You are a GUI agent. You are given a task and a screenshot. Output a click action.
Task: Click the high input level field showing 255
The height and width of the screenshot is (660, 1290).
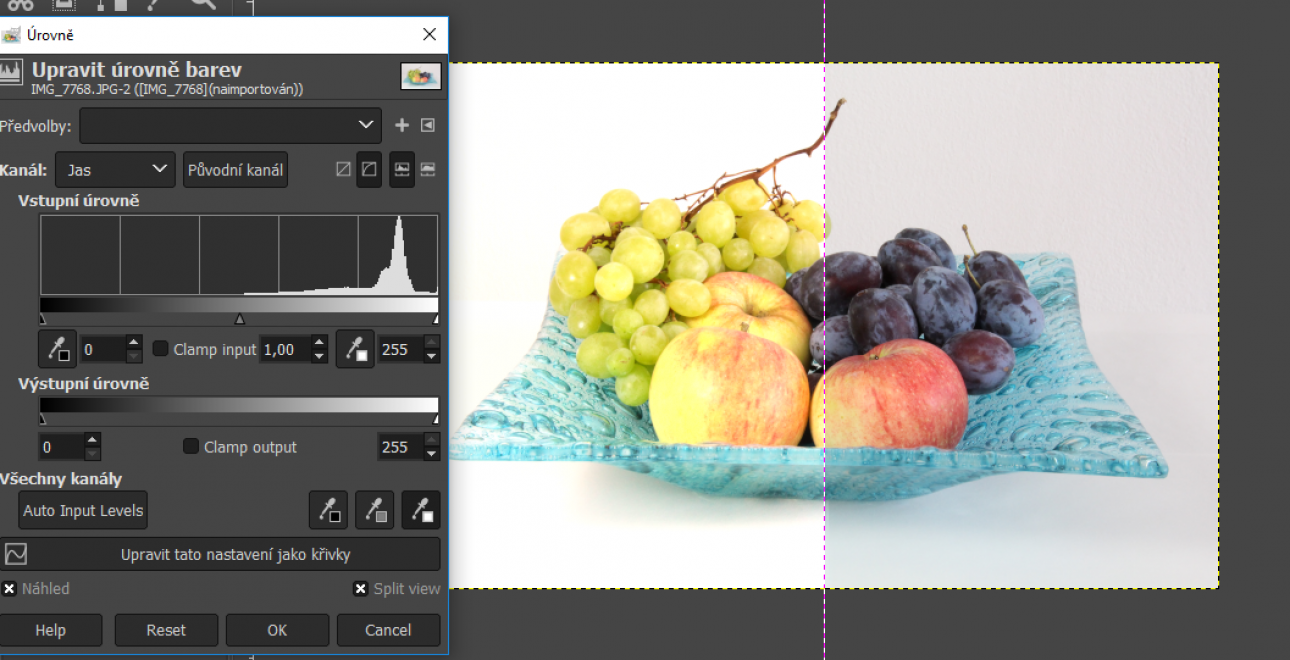[x=400, y=350]
